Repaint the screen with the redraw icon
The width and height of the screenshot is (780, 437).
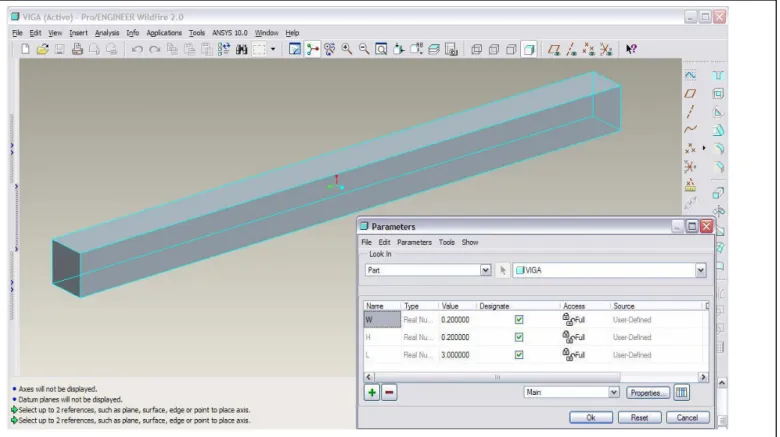[x=294, y=49]
